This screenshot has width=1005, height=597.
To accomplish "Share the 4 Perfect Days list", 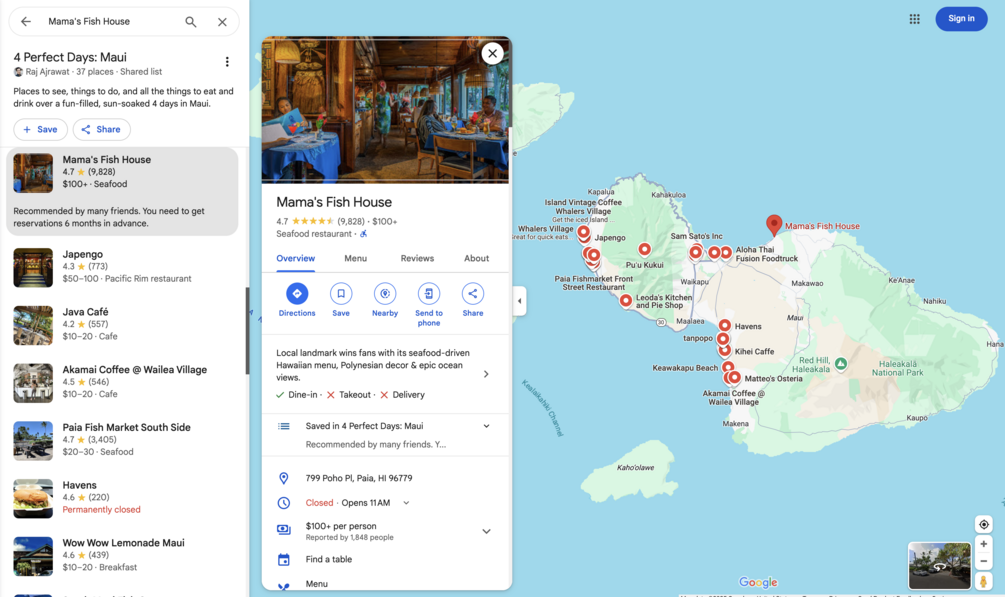I will [101, 130].
